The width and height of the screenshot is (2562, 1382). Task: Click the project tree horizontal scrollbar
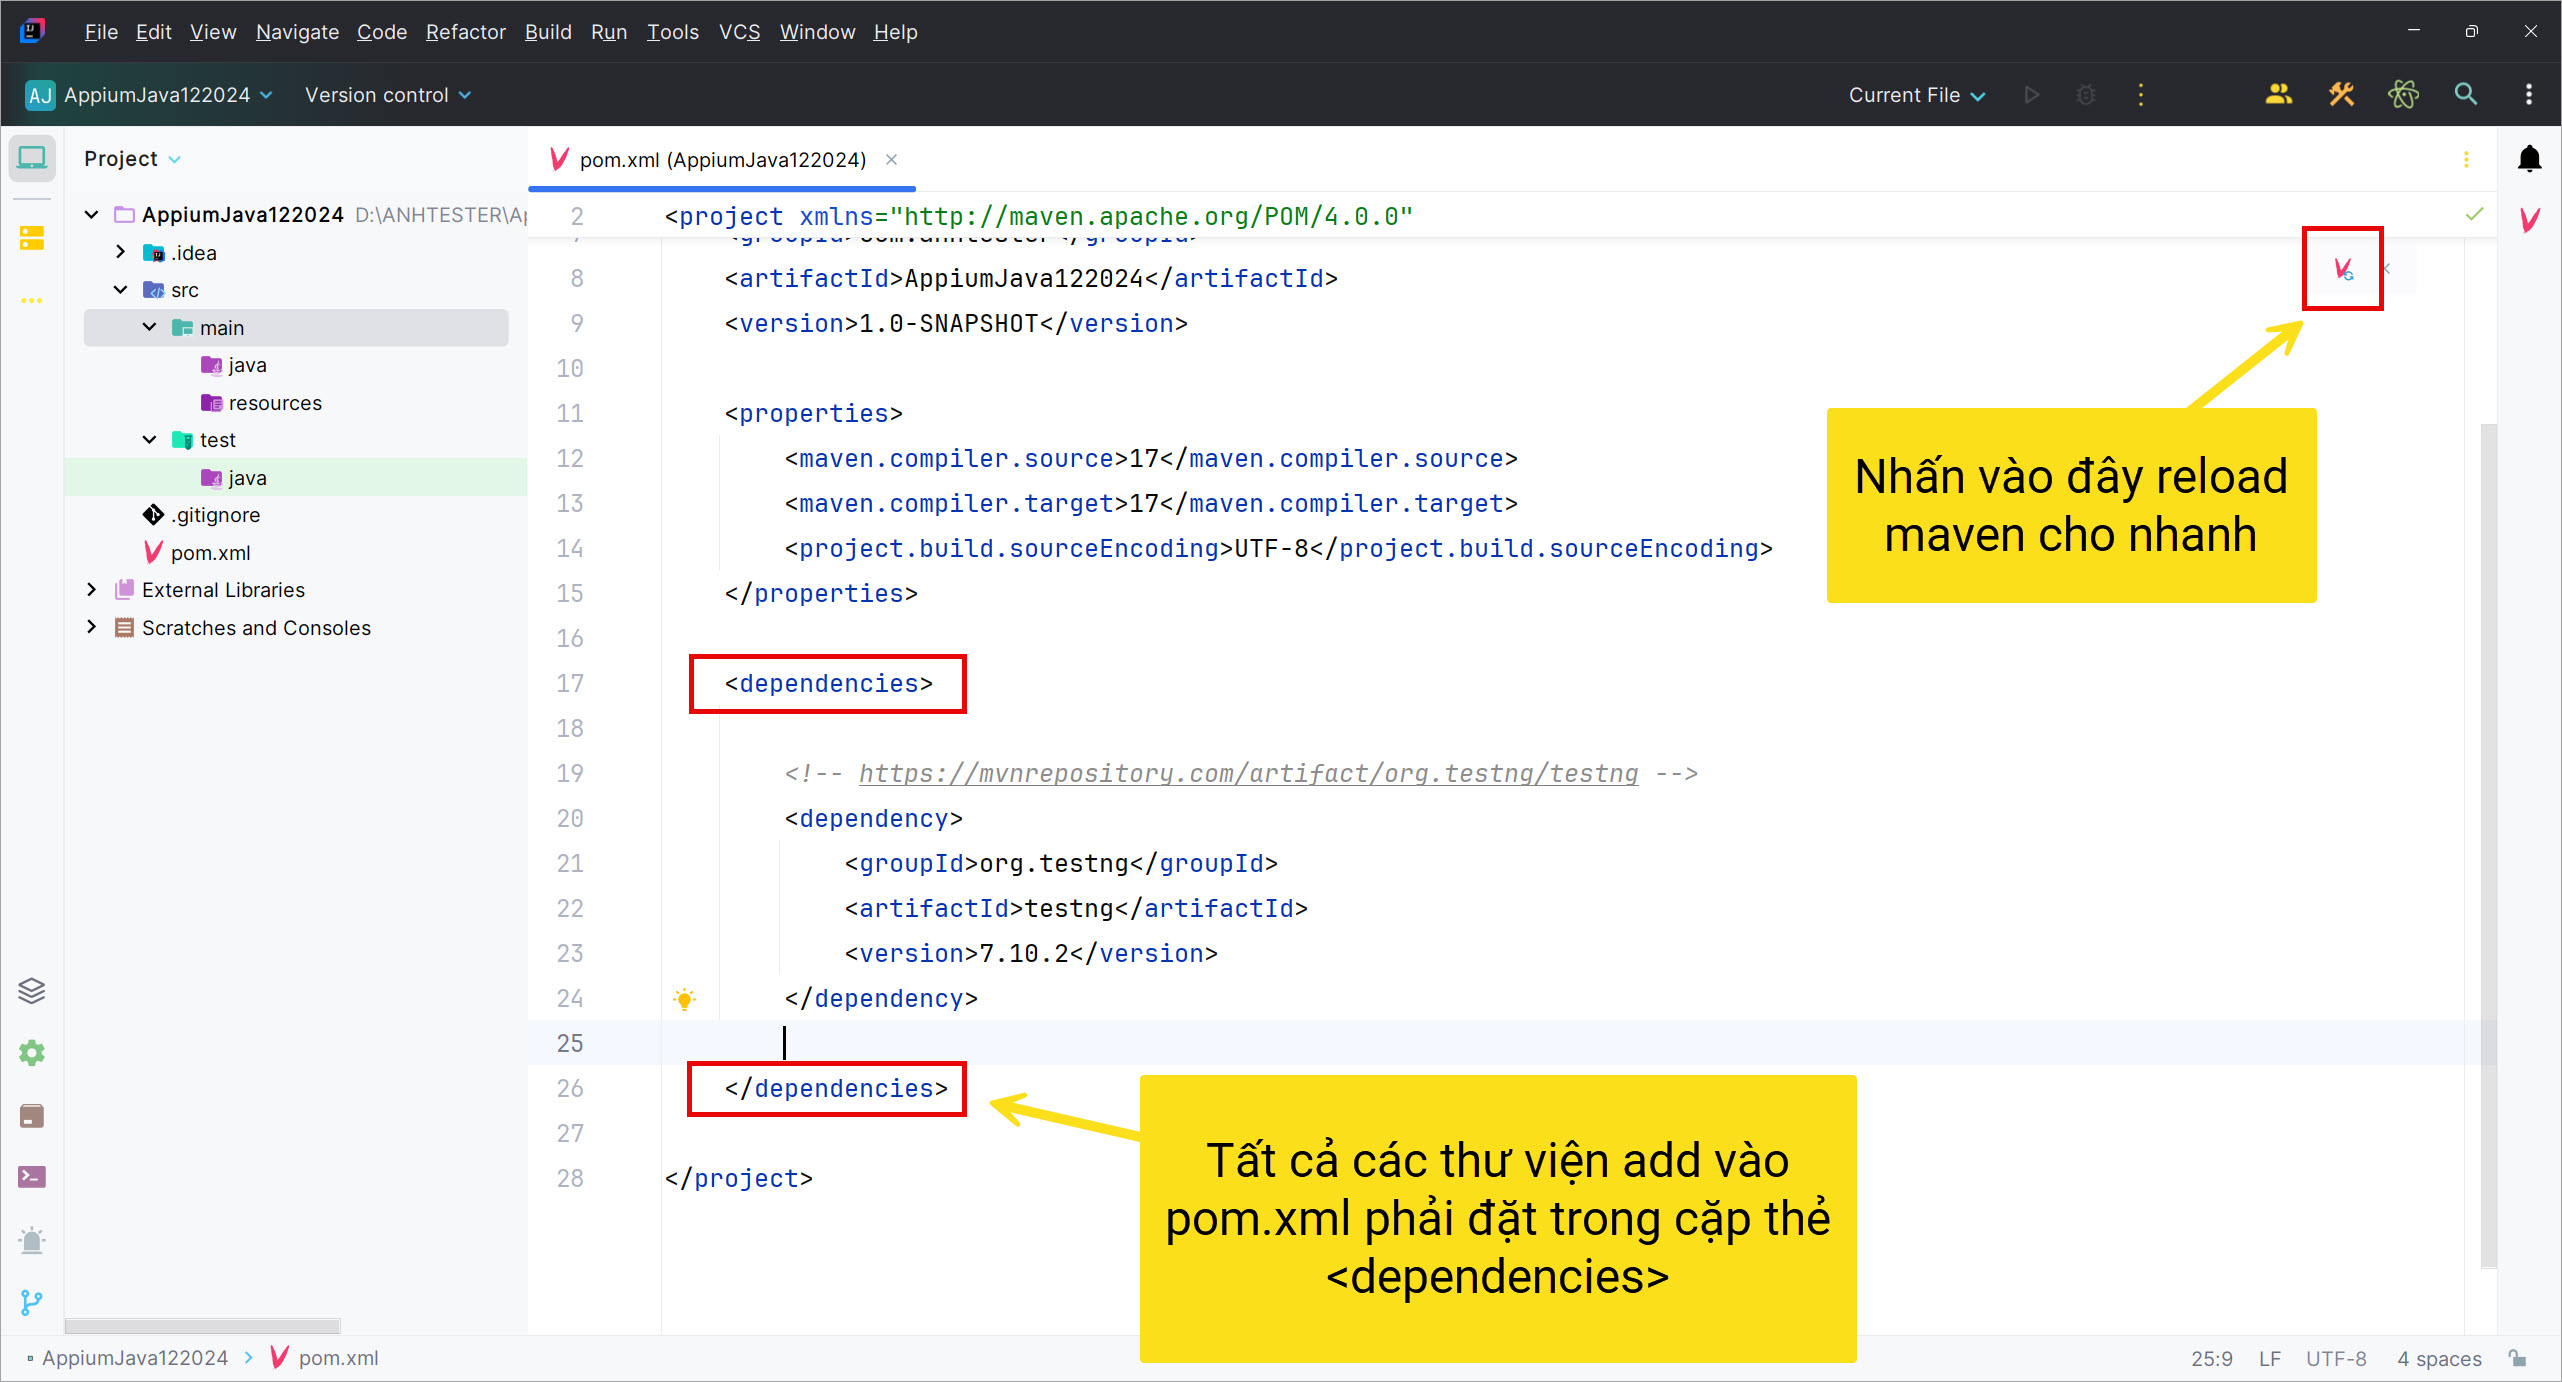click(202, 1326)
